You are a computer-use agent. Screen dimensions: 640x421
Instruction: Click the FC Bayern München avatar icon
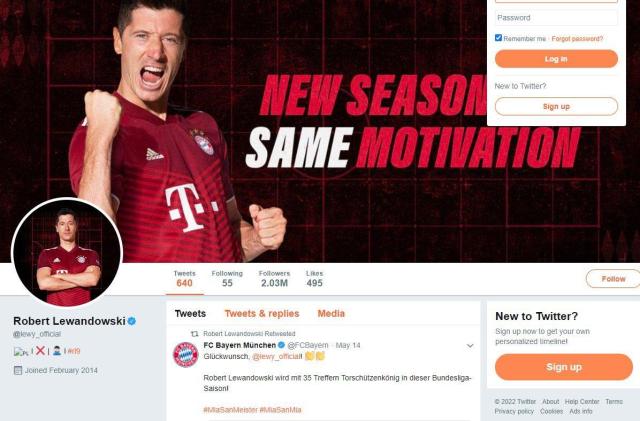185,354
